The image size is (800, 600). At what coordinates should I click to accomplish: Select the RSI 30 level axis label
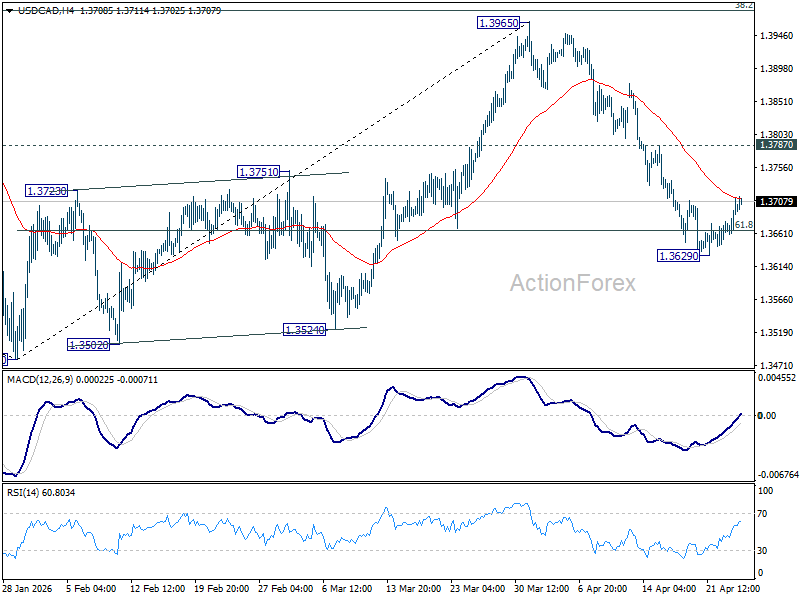click(762, 551)
